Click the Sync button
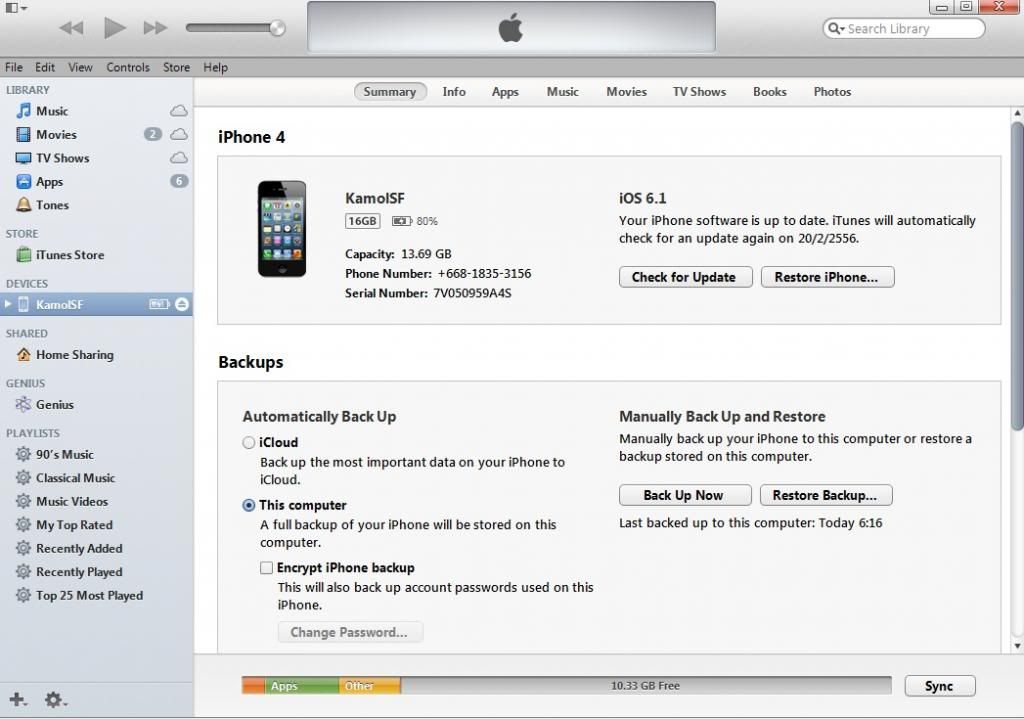Screen dimensions: 1024x719 [x=940, y=686]
